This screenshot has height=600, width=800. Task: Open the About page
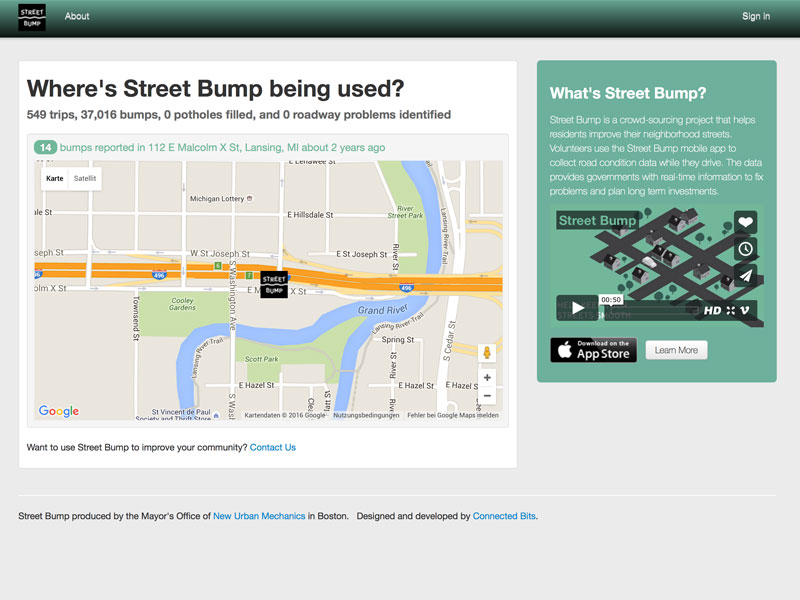tap(77, 16)
